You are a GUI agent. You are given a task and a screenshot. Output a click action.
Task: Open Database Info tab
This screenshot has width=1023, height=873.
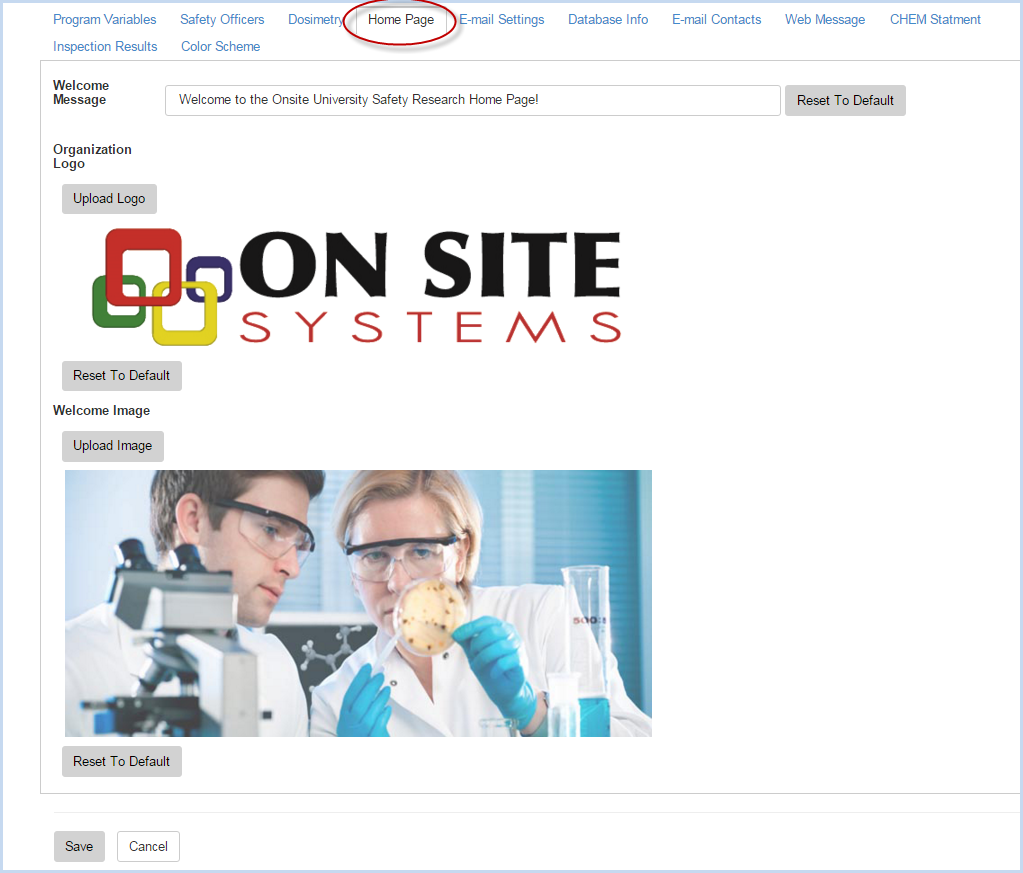pos(608,20)
